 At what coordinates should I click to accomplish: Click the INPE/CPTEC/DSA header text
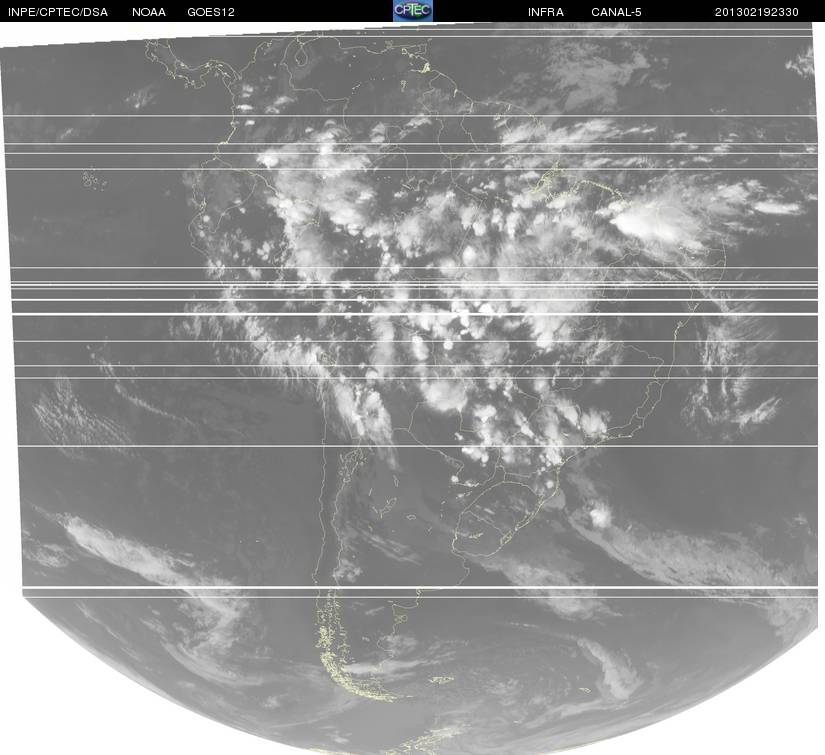tap(58, 12)
